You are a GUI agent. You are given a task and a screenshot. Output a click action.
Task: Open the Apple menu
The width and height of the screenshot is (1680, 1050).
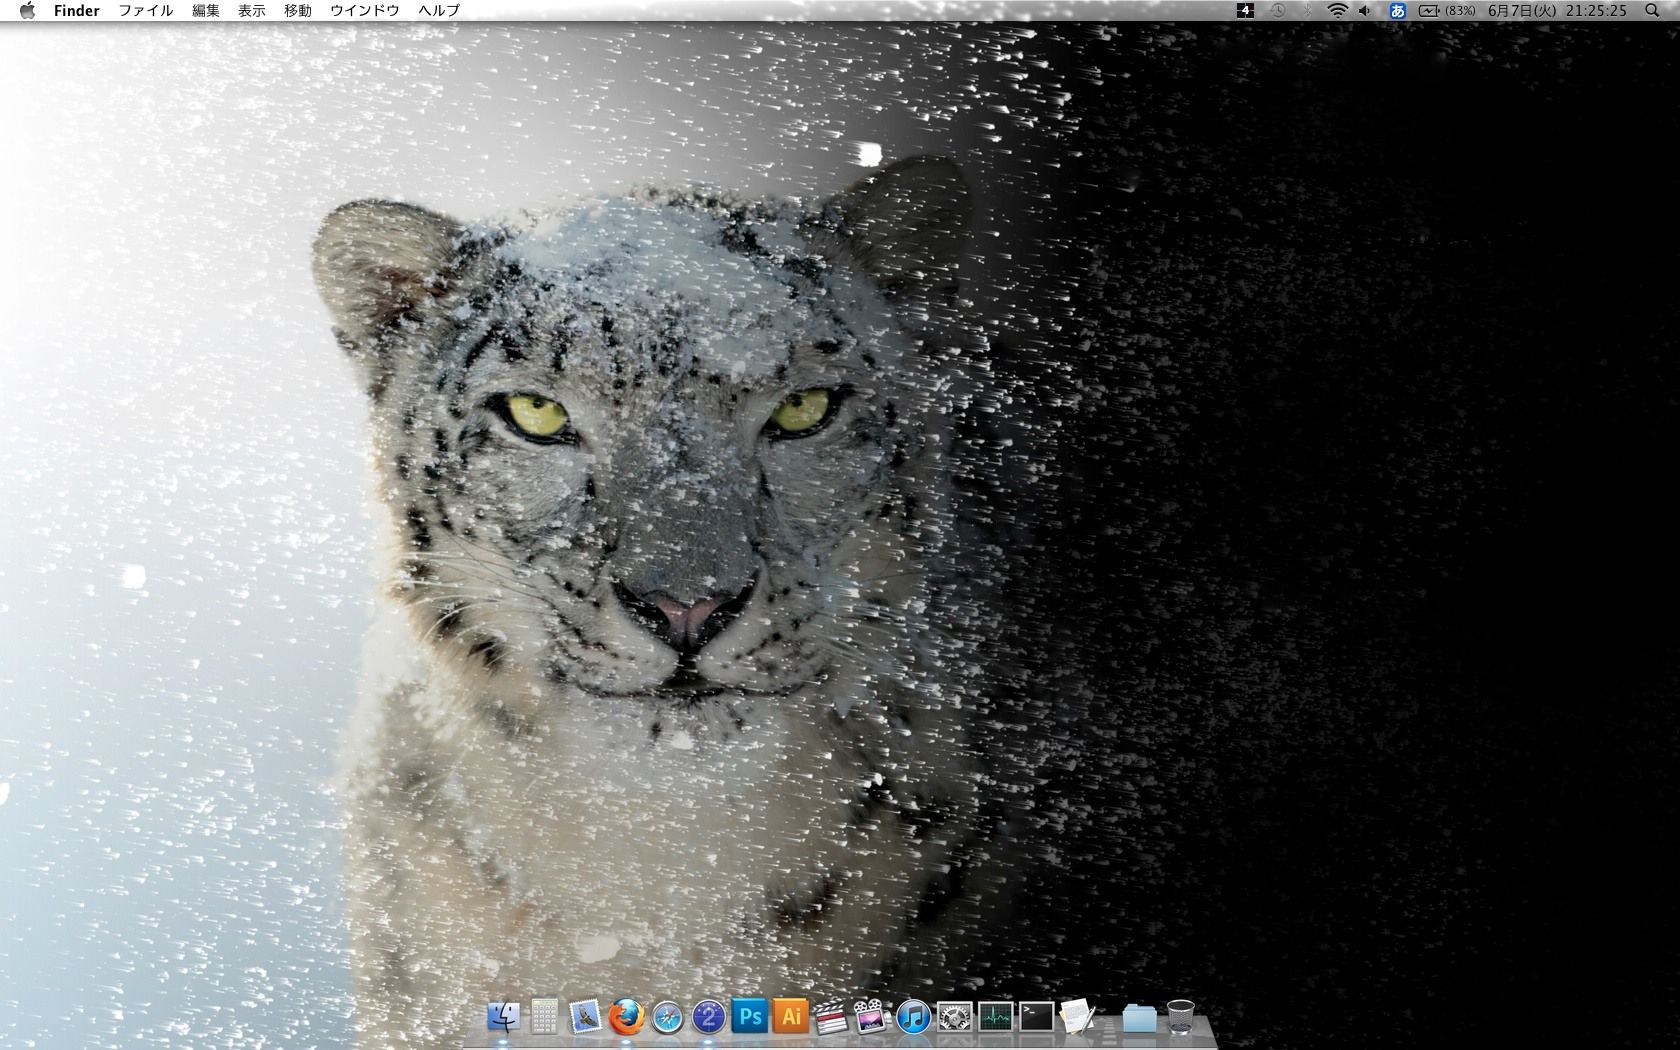click(27, 10)
